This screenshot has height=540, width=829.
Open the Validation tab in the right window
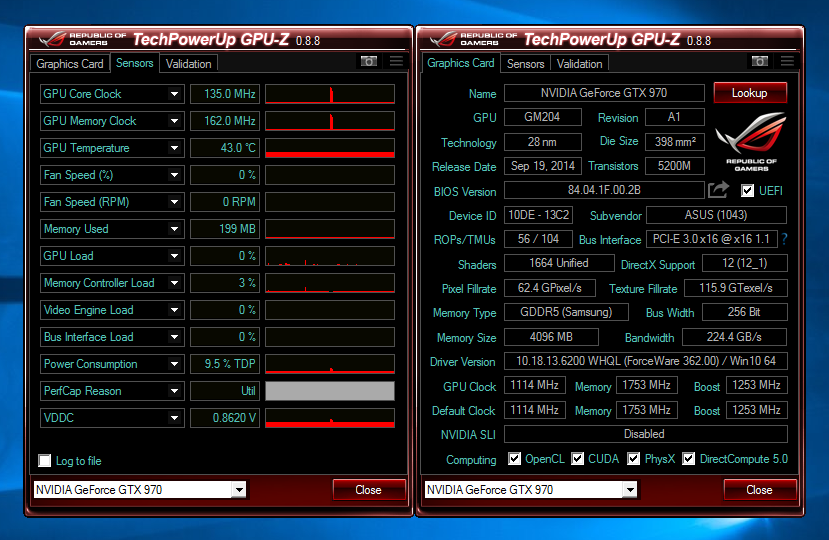(579, 63)
